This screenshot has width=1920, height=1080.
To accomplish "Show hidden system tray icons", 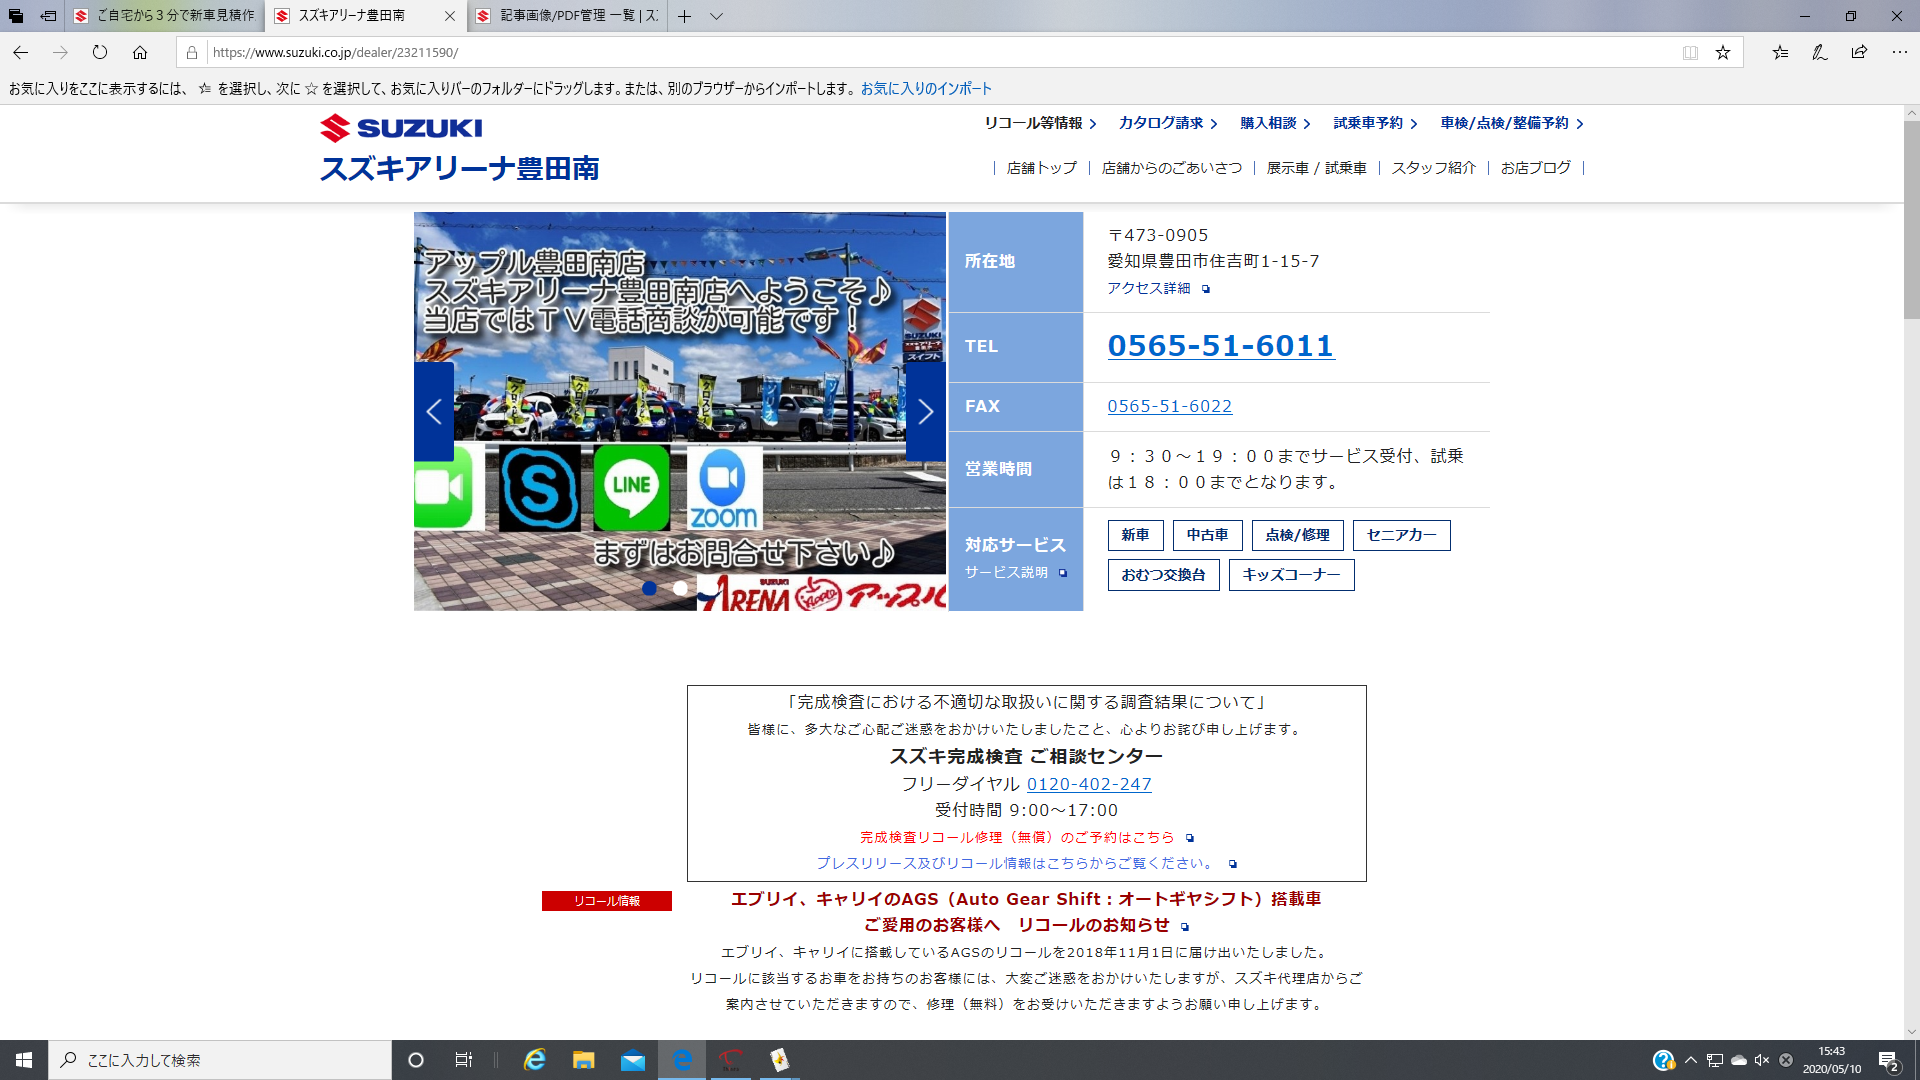I will click(x=1690, y=1060).
